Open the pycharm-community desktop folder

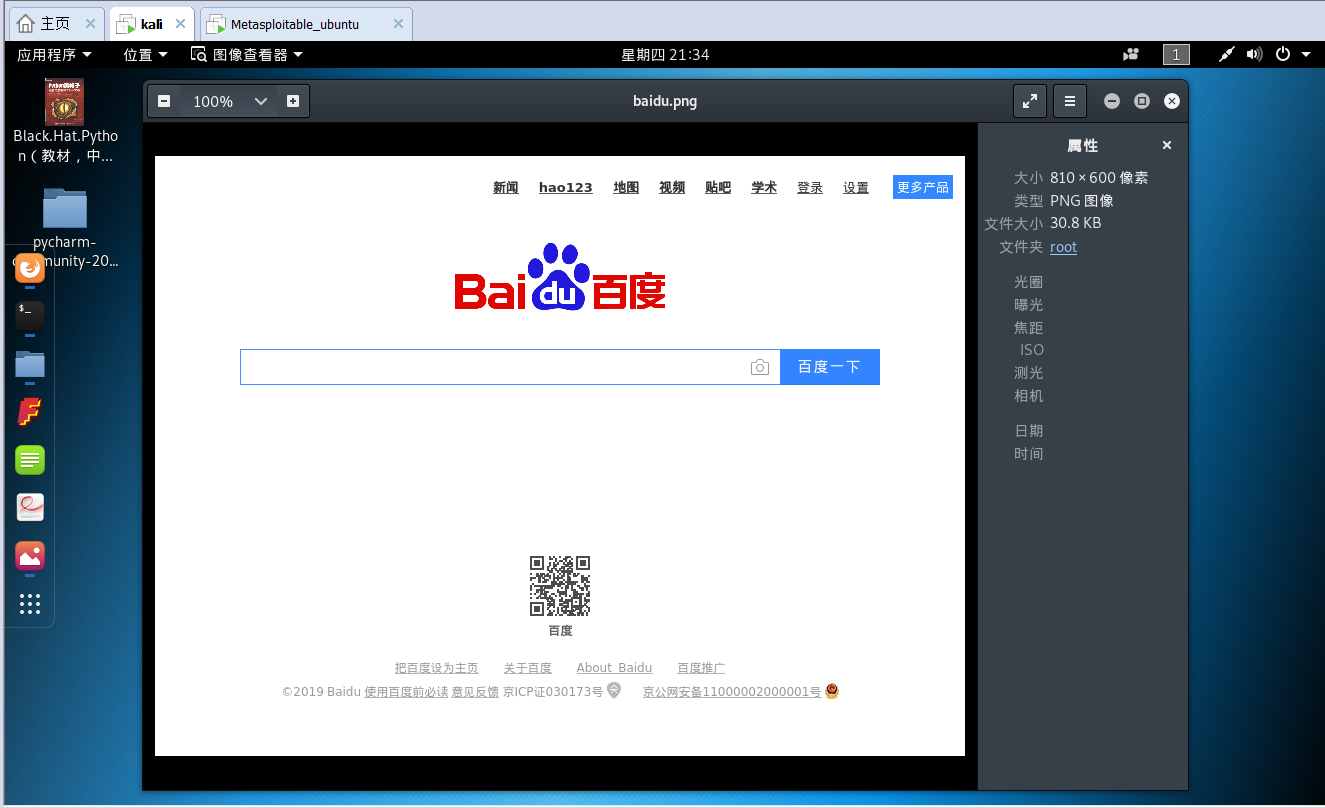point(65,228)
